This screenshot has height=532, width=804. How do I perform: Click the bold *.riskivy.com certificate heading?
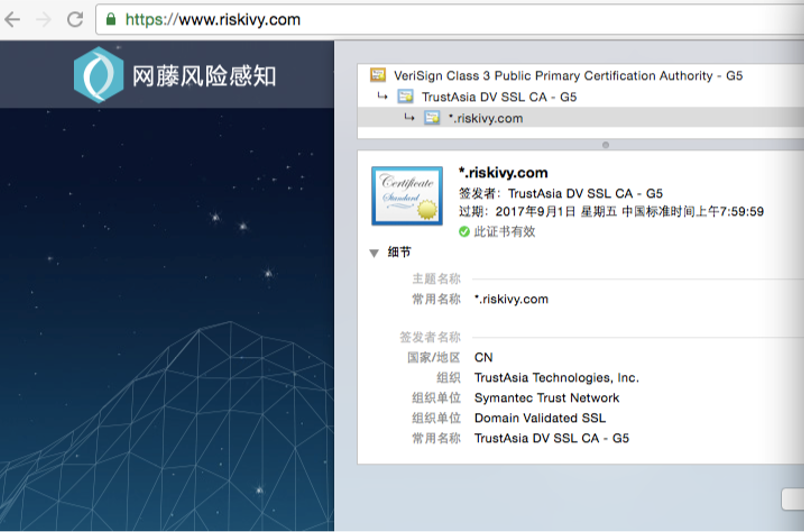pyautogui.click(x=503, y=173)
